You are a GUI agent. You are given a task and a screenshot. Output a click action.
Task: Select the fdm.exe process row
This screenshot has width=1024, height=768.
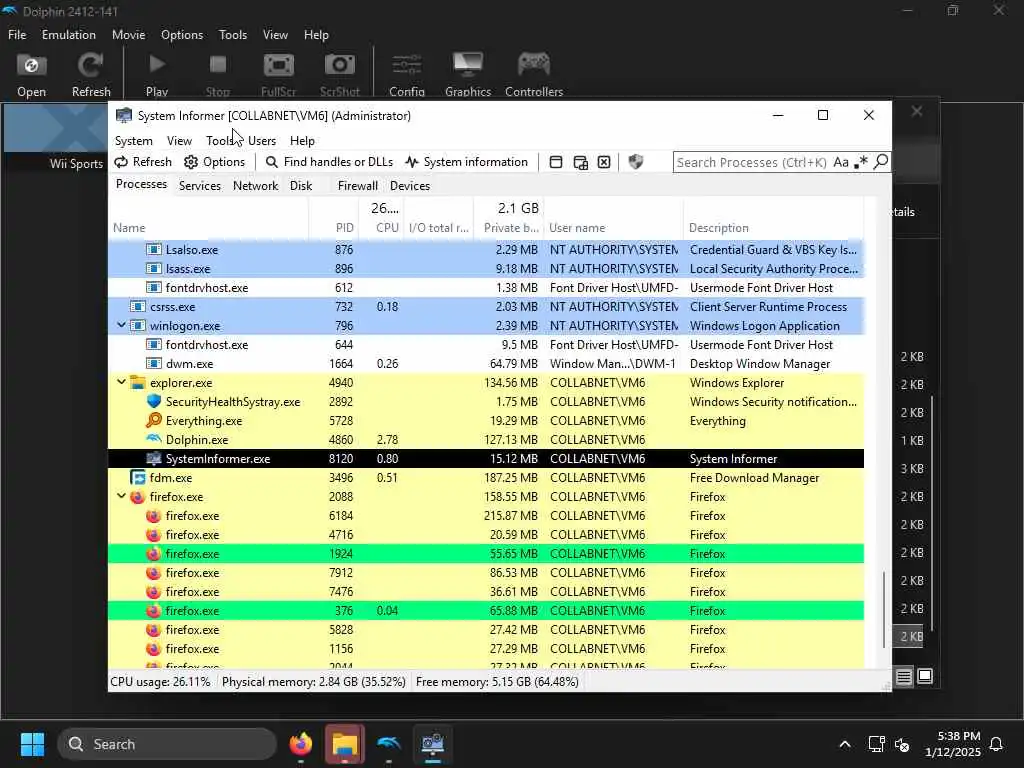pos(486,477)
